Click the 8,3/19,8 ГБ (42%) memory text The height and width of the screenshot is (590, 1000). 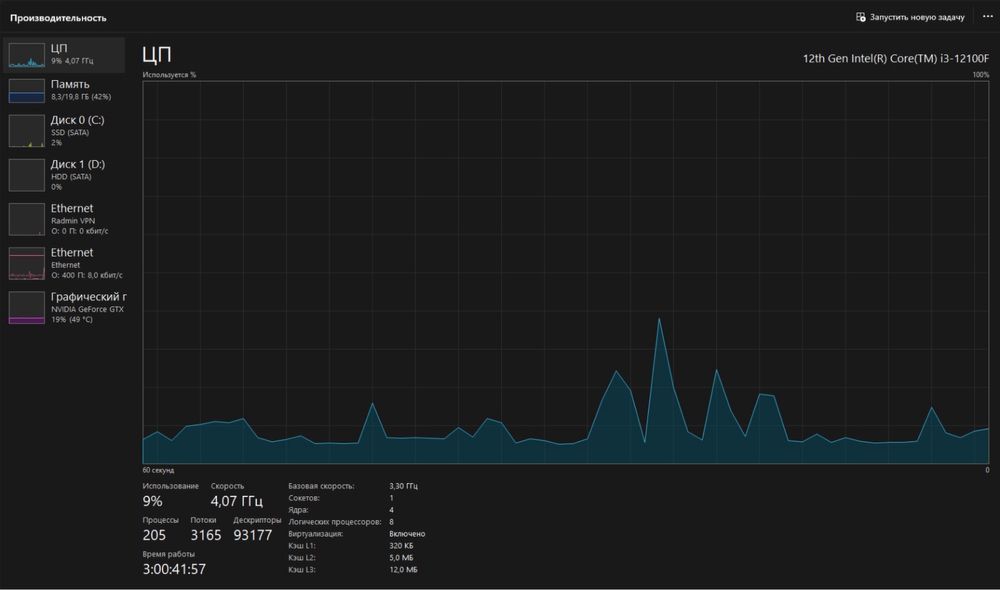click(x=81, y=97)
